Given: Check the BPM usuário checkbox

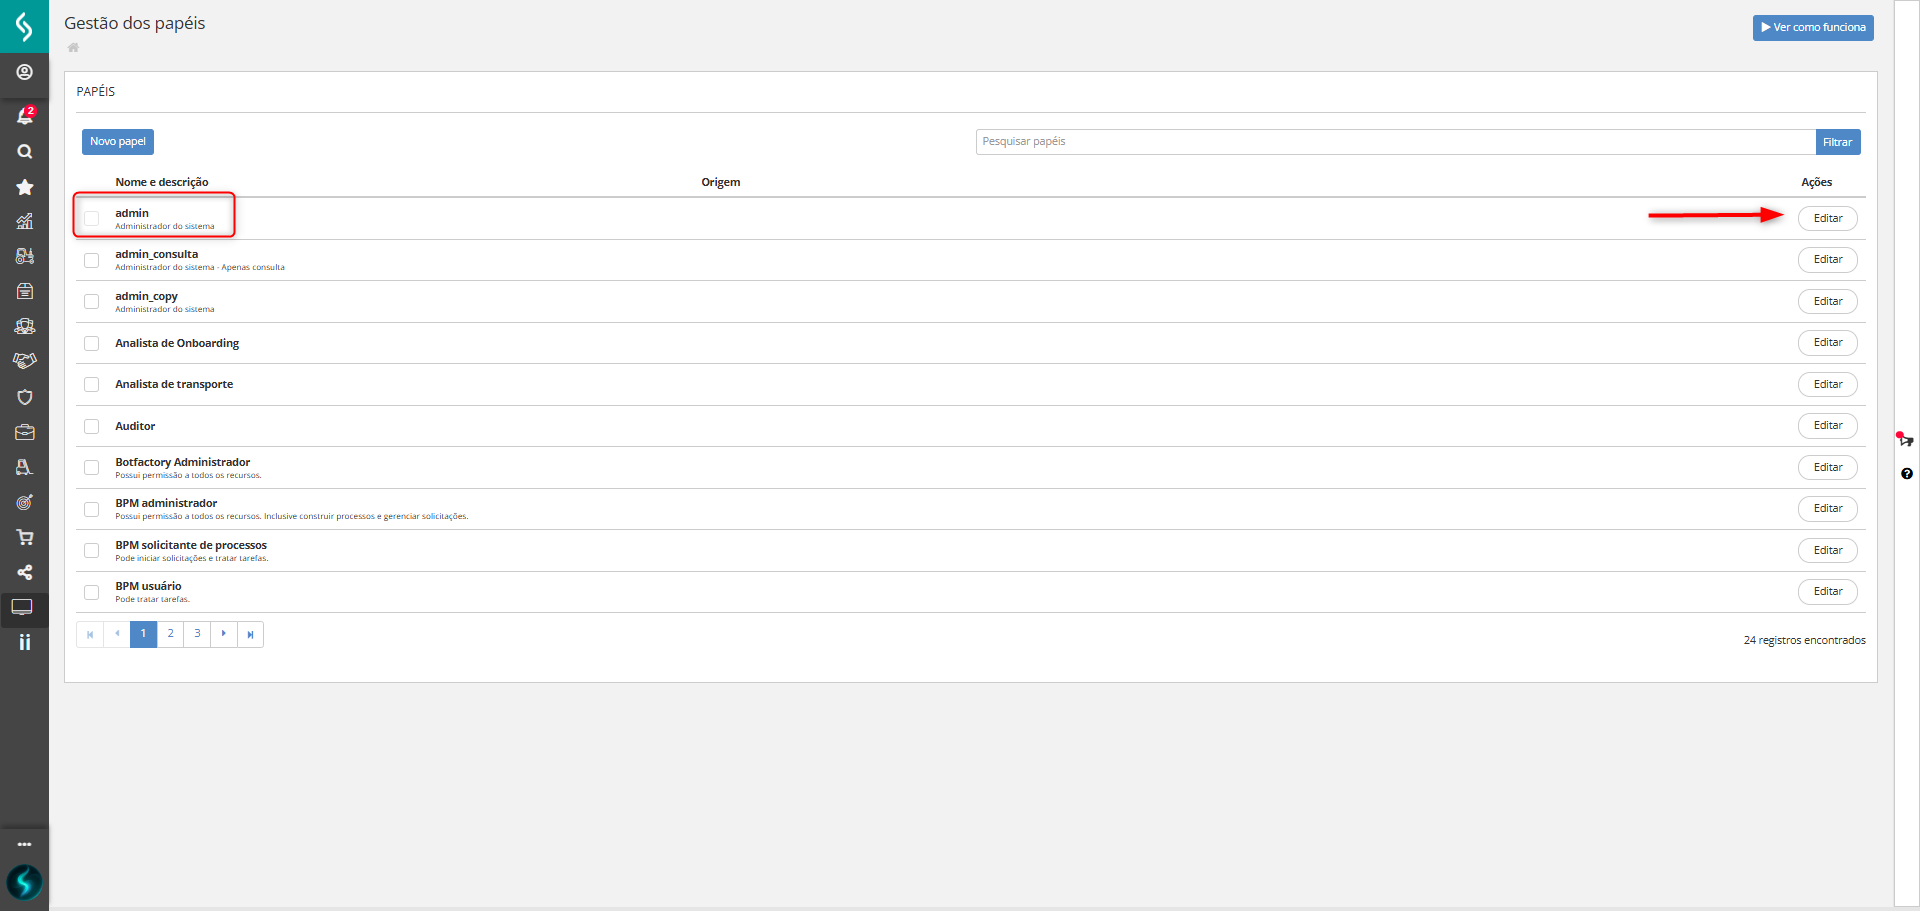Looking at the screenshot, I should click(x=92, y=592).
